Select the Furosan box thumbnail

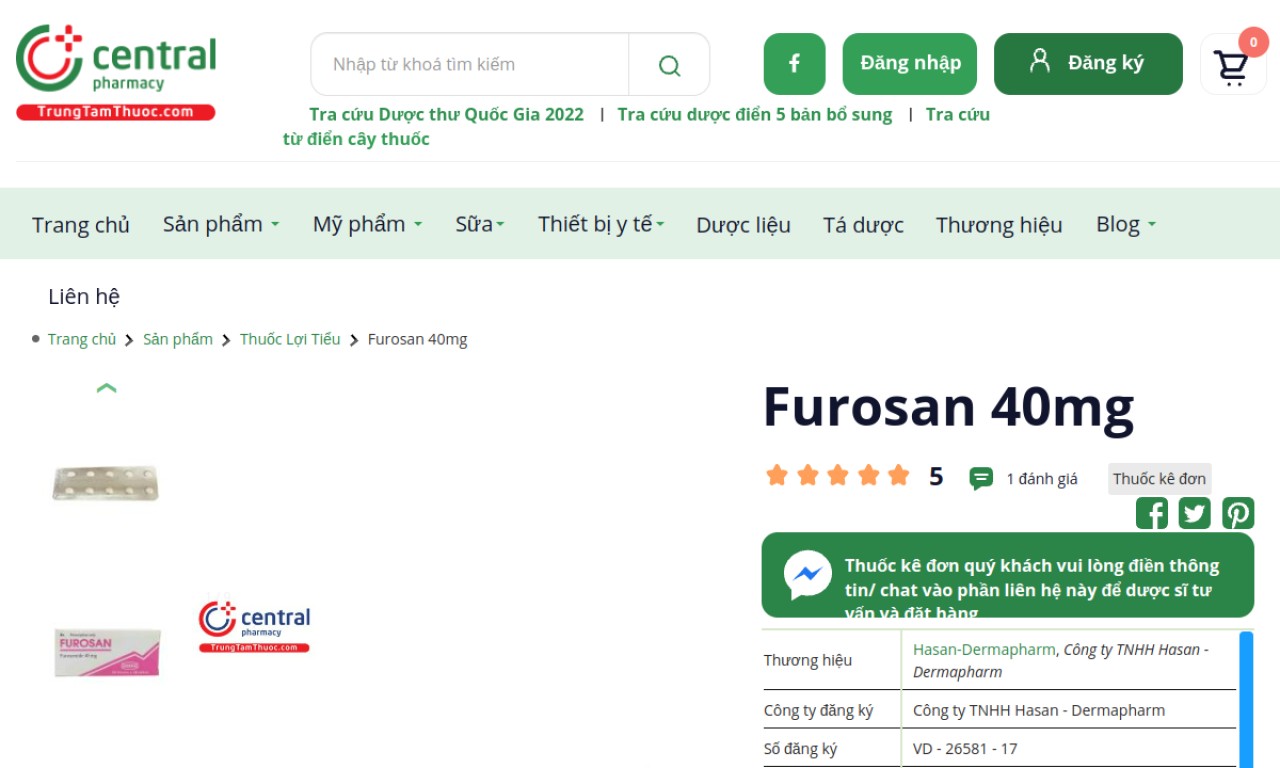tap(107, 652)
